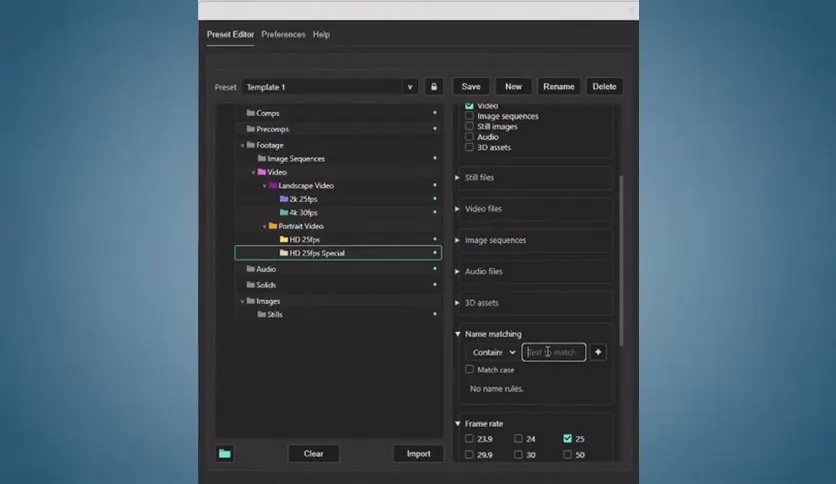
Task: Click the Image Sequences folder icon
Action: coord(261,158)
